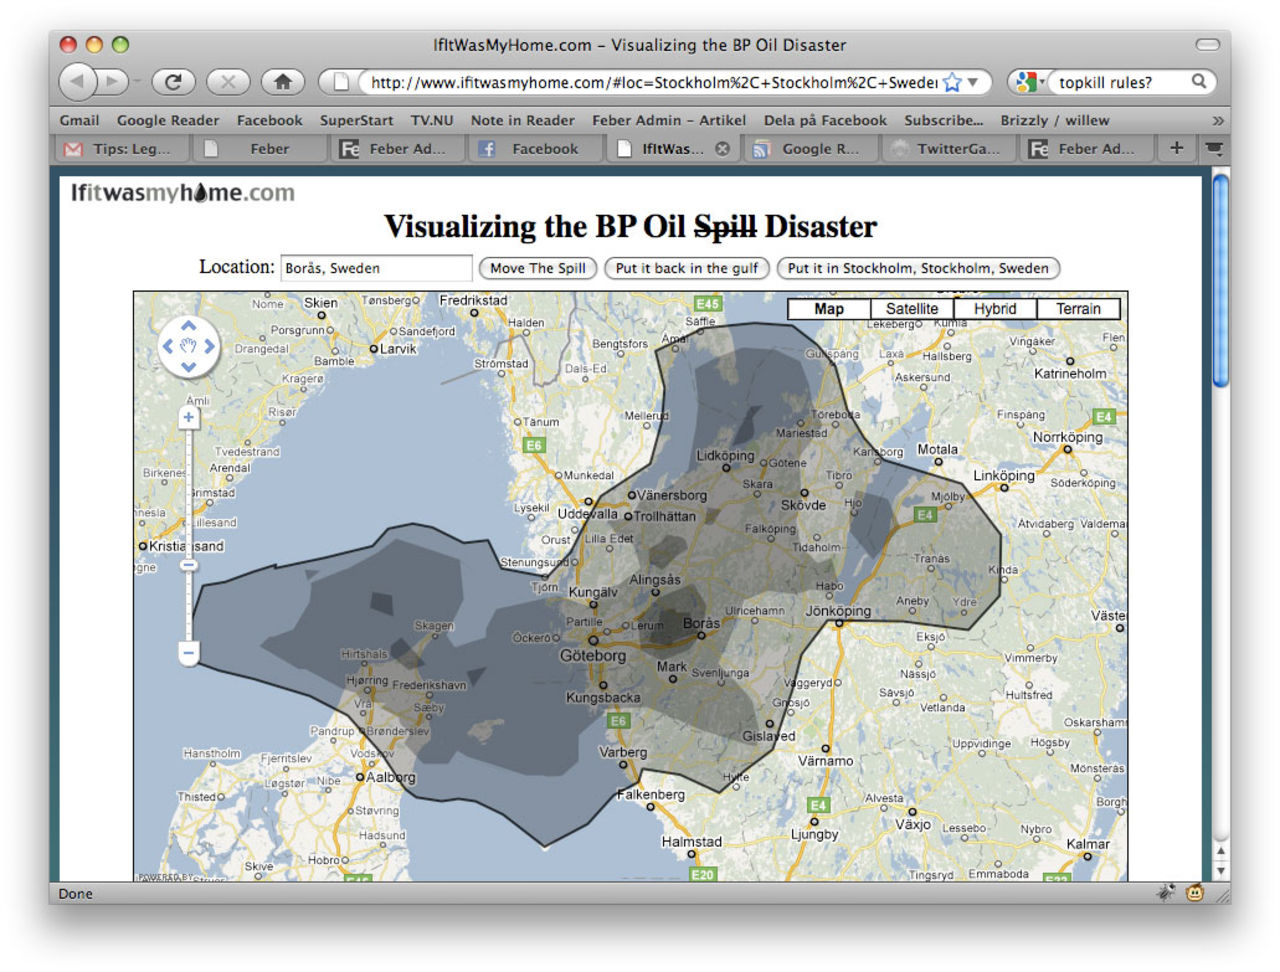Screen dimensions: 1280x972
Task: Click the stop loading button
Action: (x=227, y=82)
